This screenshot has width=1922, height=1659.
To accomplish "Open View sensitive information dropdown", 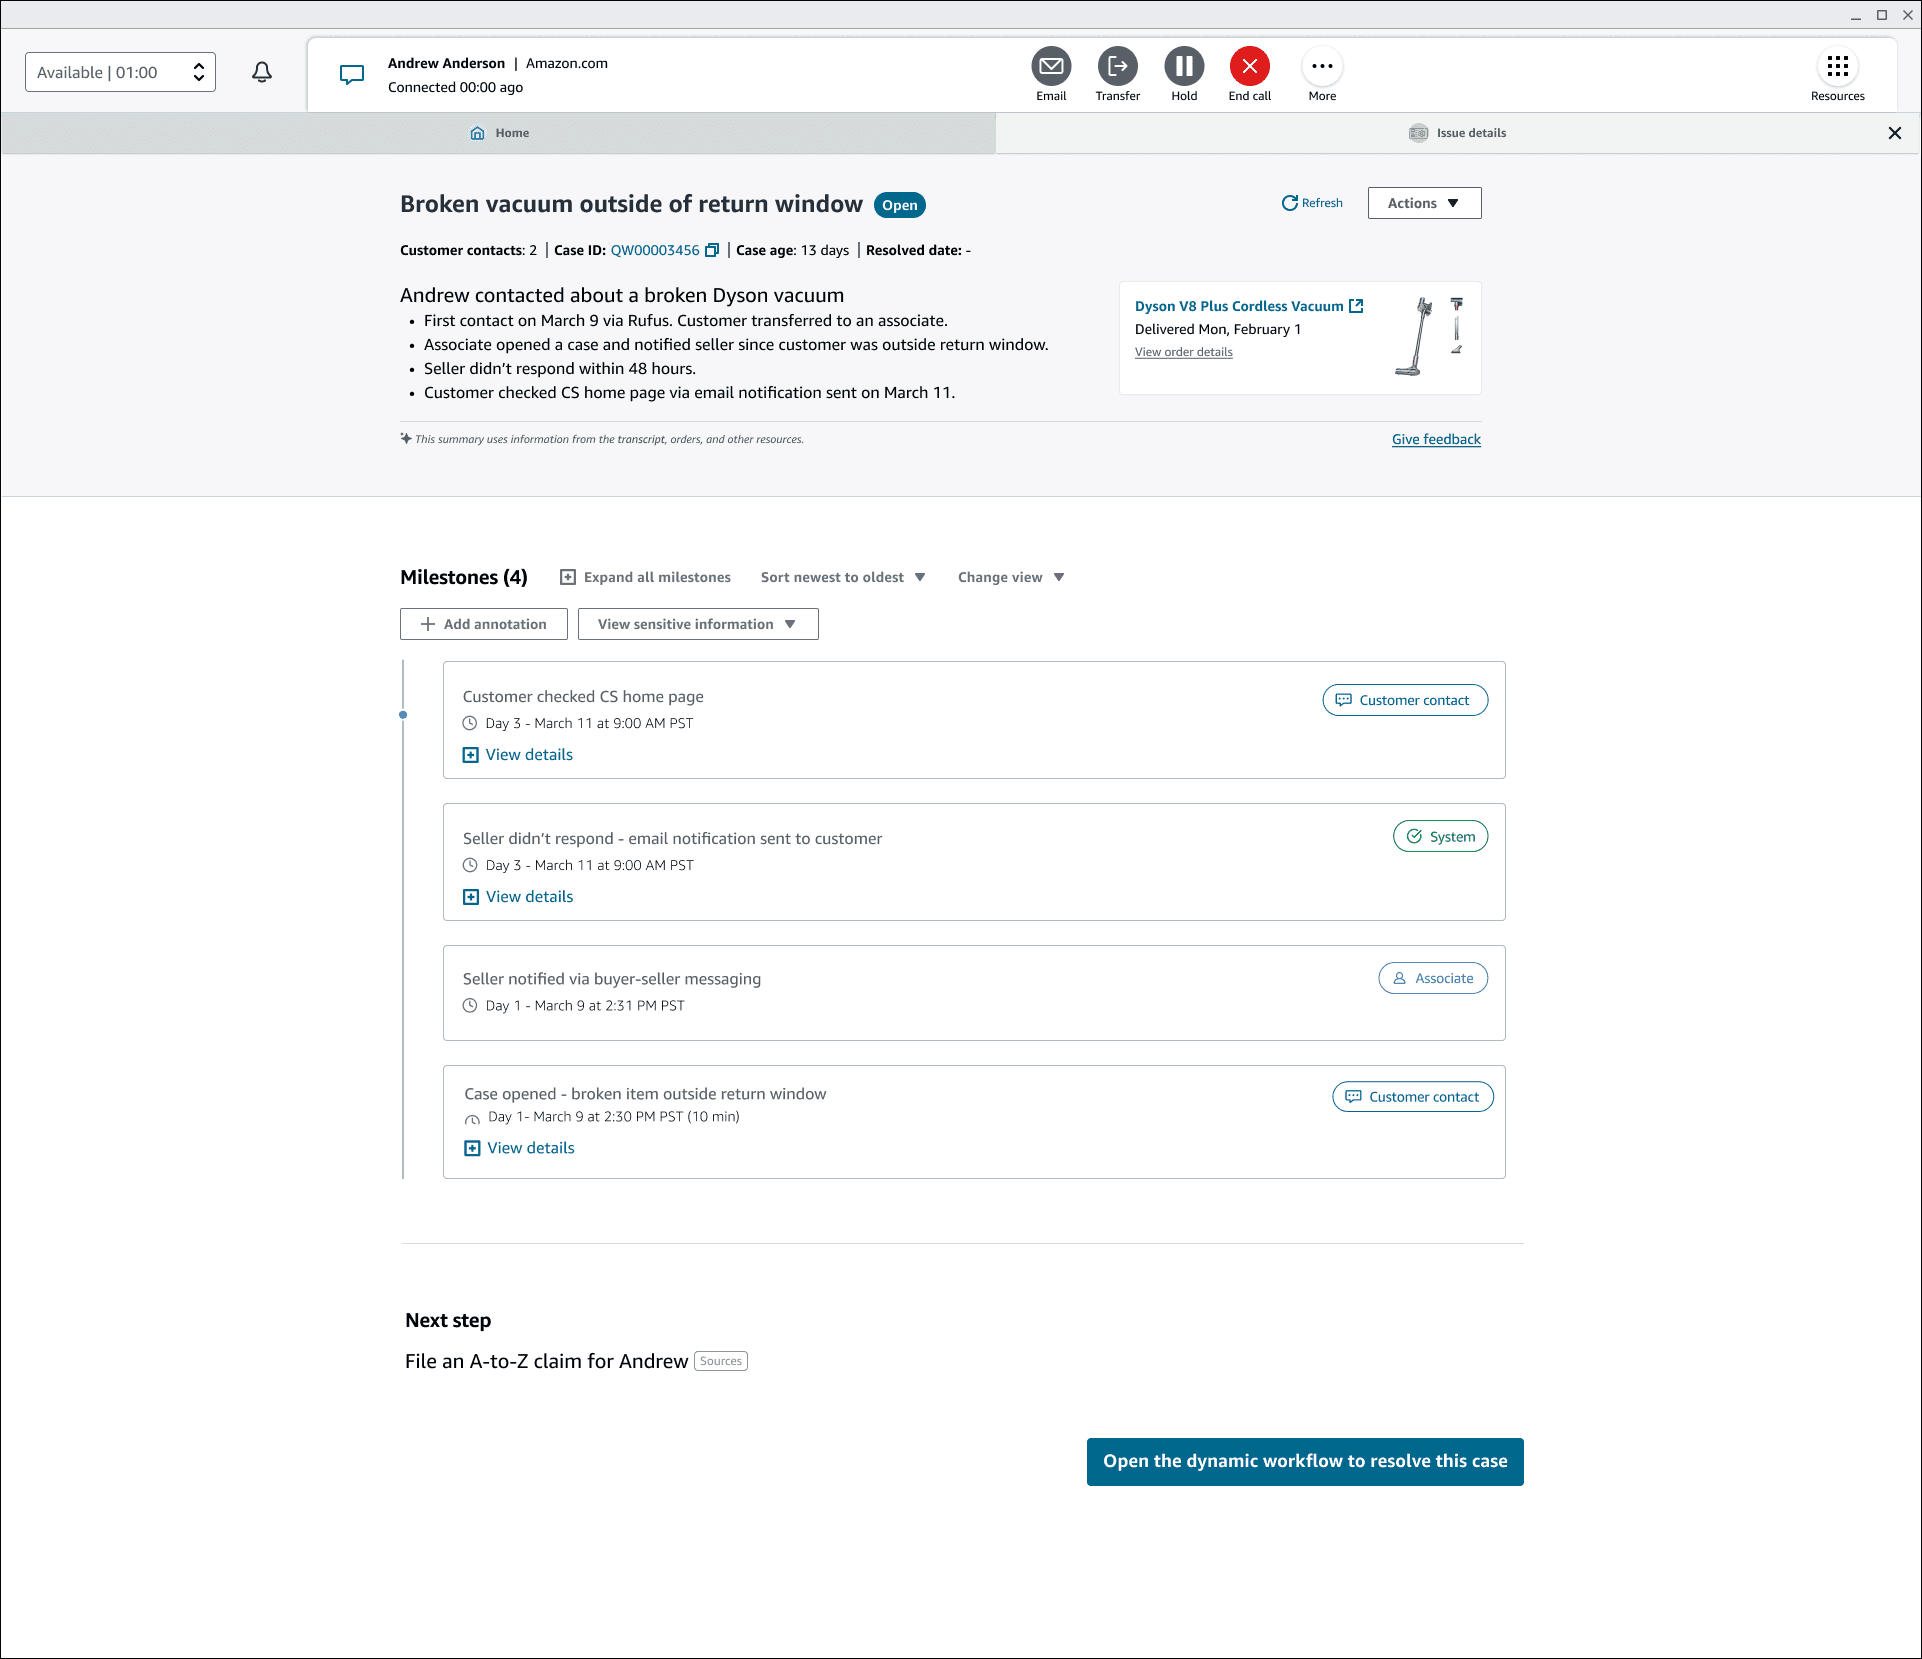I will point(698,624).
